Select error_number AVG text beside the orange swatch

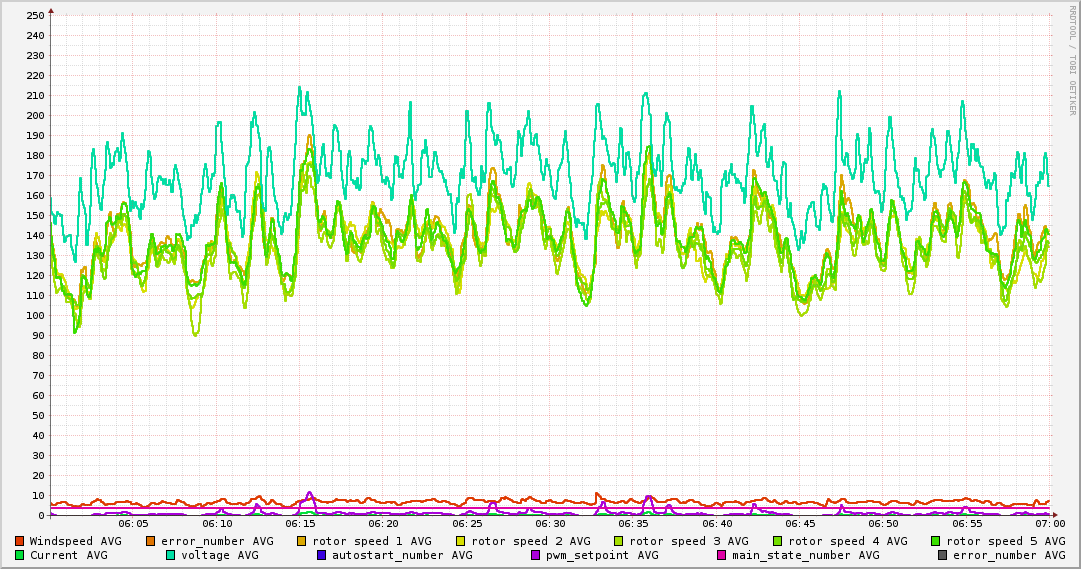click(217, 541)
